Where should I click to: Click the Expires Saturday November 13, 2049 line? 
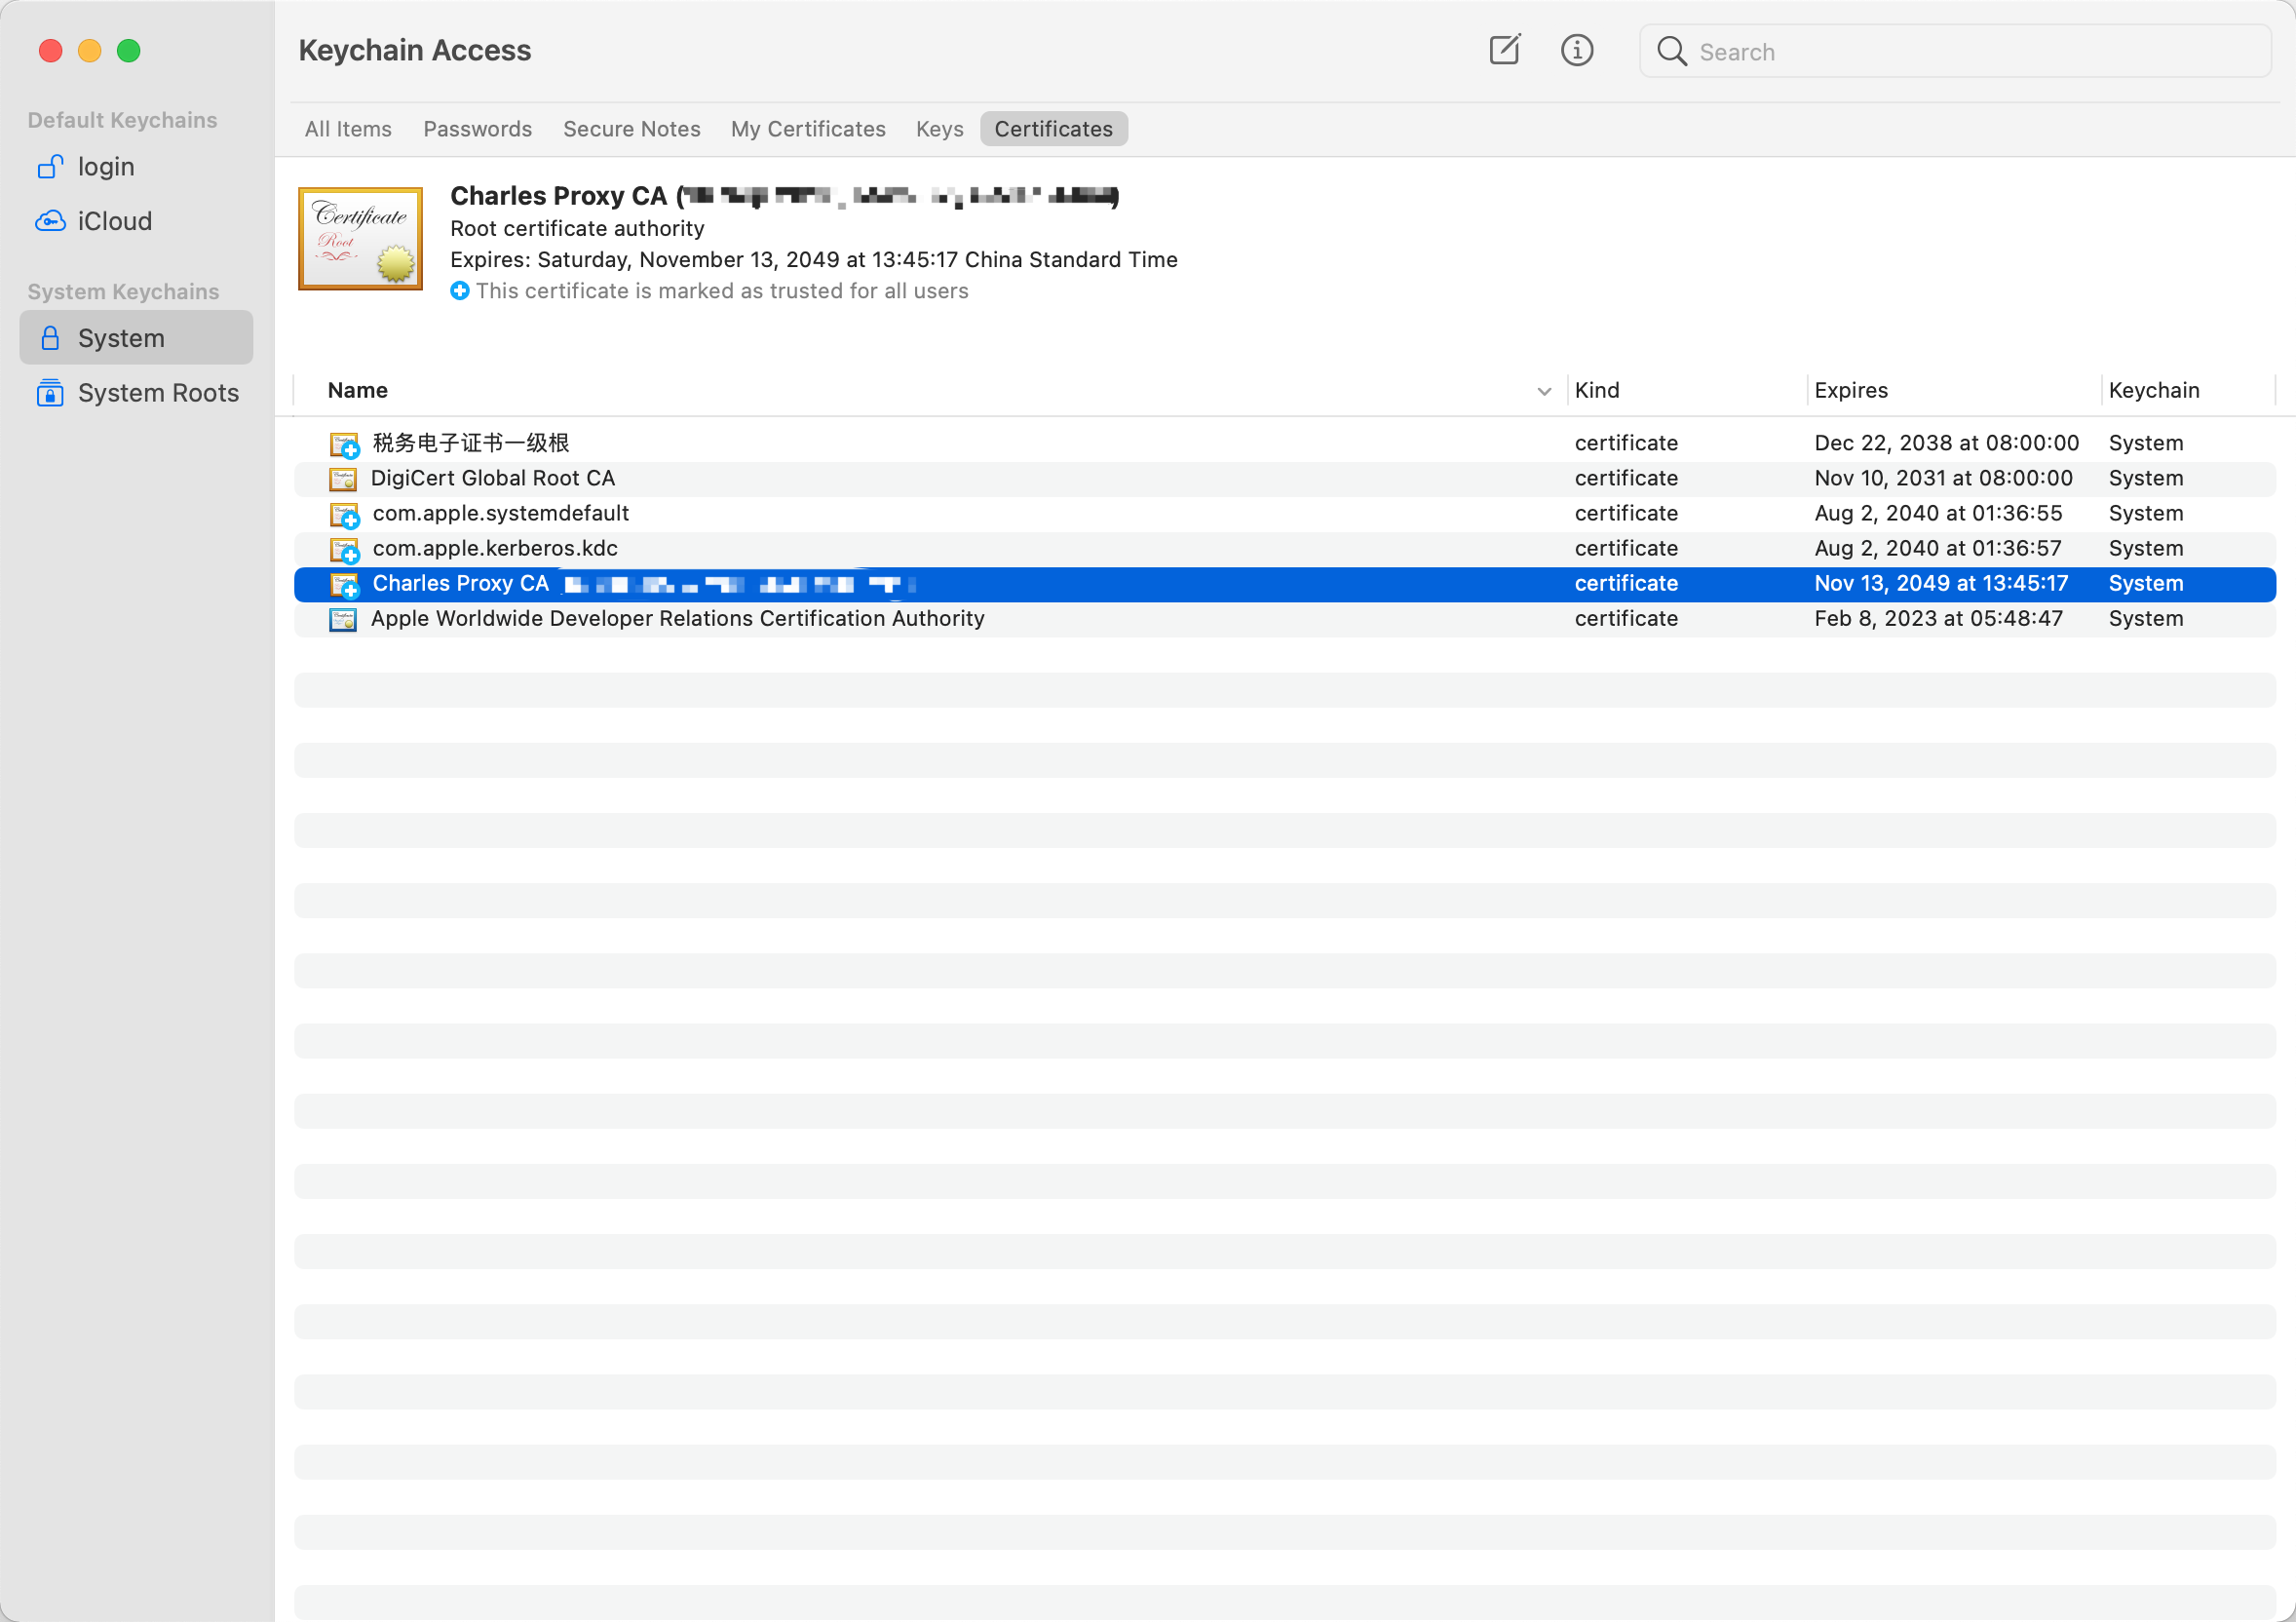(x=814, y=260)
